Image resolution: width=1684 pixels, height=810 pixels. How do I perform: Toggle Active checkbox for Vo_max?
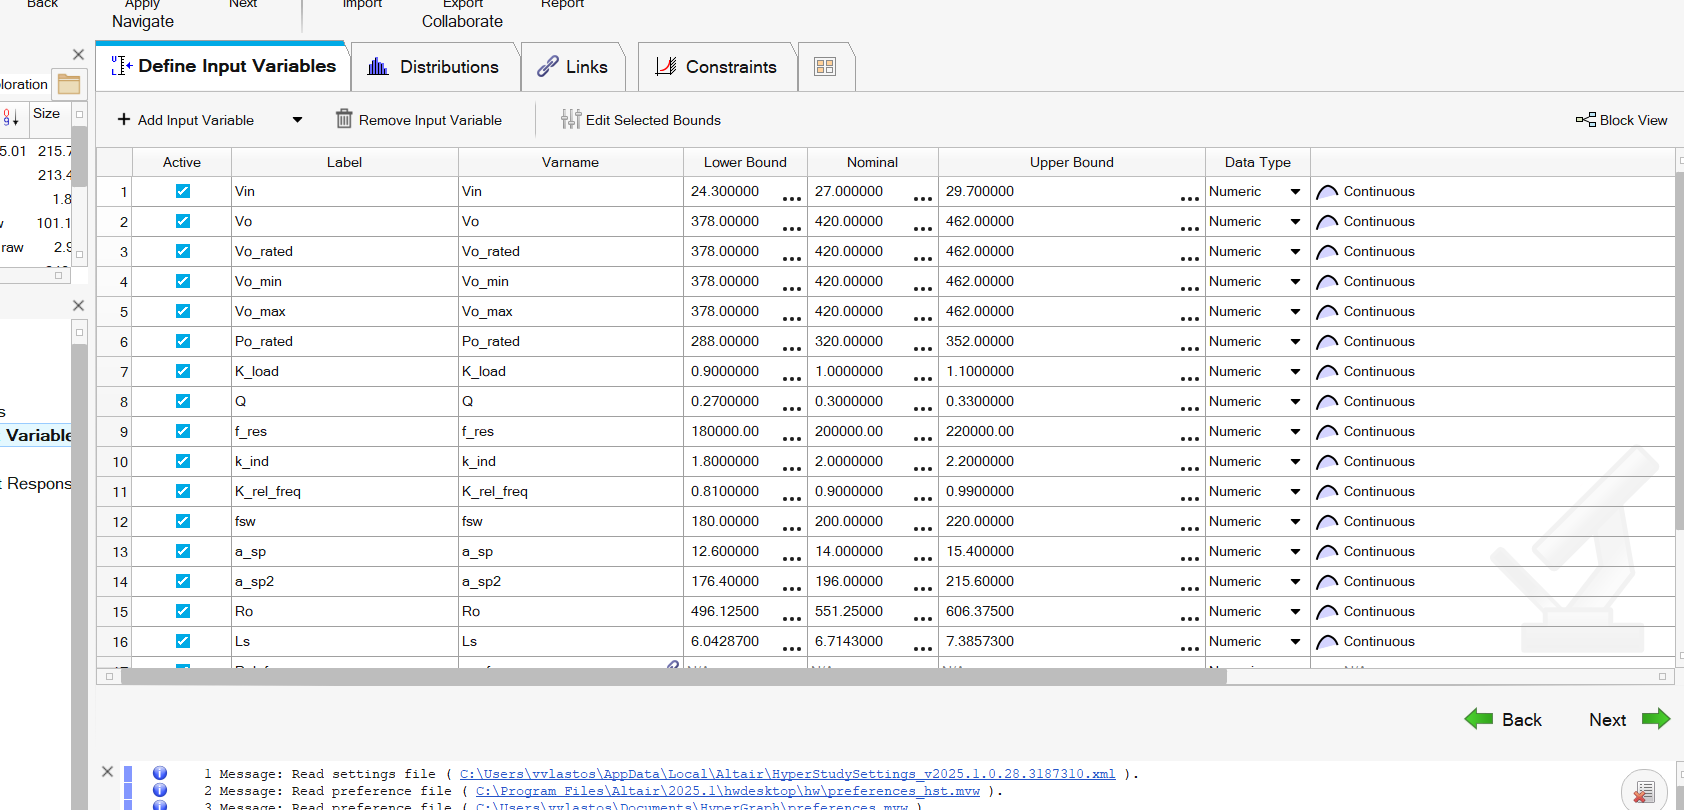click(183, 311)
